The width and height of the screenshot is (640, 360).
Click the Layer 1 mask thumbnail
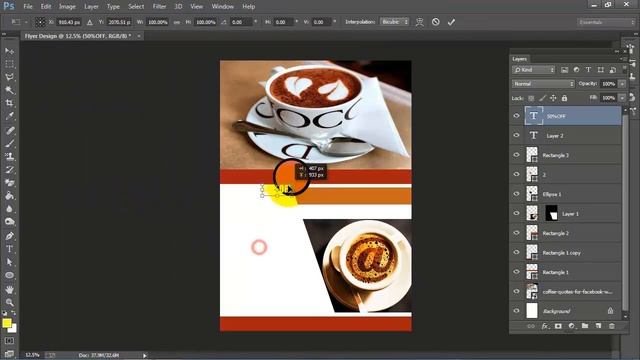click(x=551, y=213)
